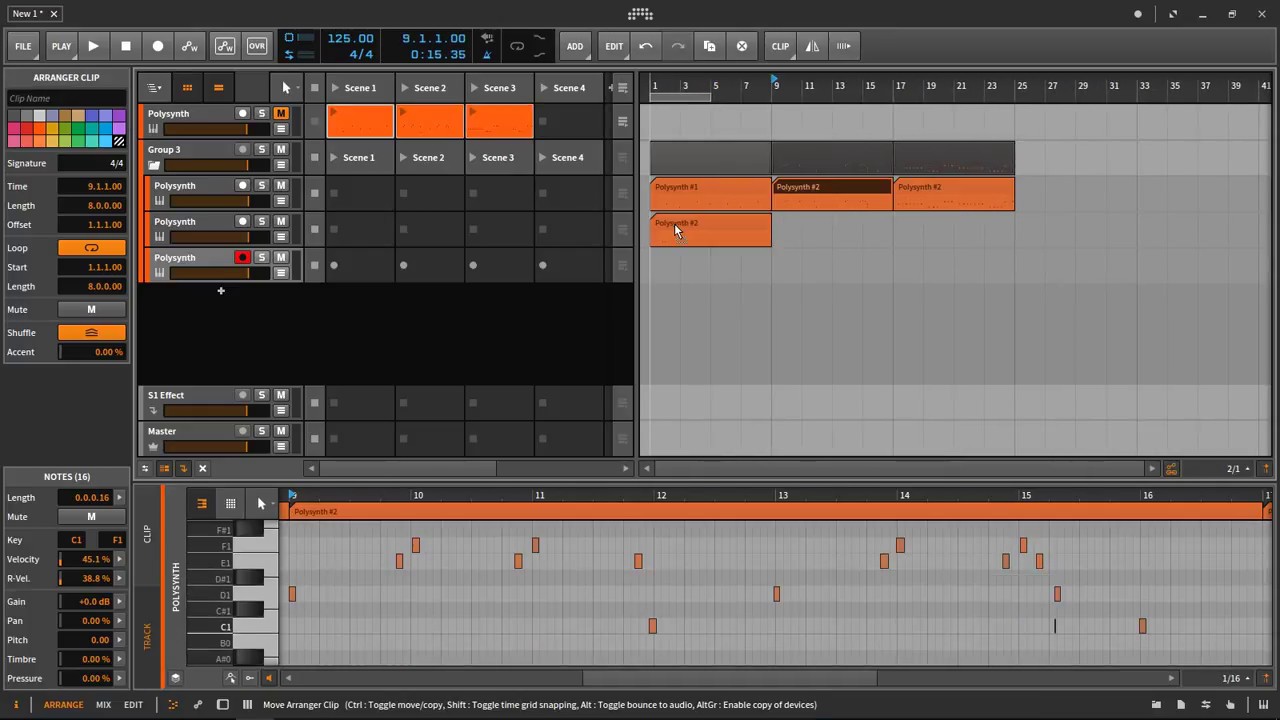This screenshot has width=1280, height=720.
Task: Unmute the first Polysynth track (orange M)
Action: coord(281,114)
